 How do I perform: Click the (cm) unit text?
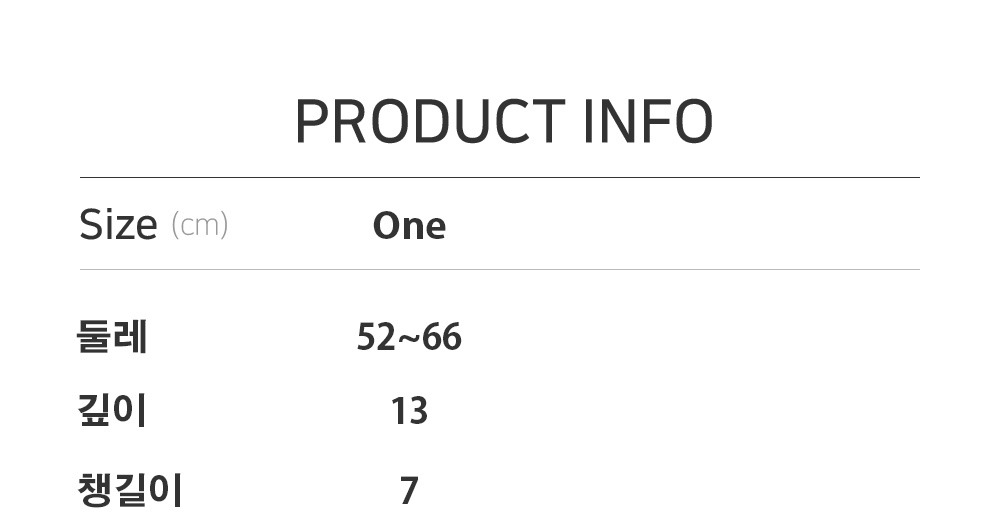(x=200, y=225)
